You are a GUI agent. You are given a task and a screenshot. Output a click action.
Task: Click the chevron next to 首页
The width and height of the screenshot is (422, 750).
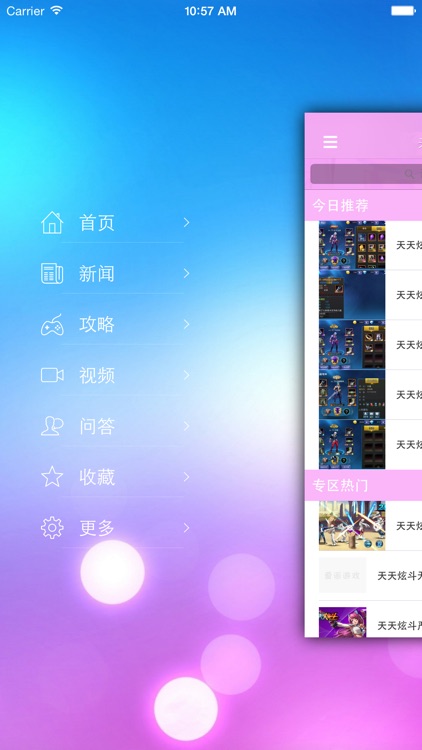tap(187, 222)
